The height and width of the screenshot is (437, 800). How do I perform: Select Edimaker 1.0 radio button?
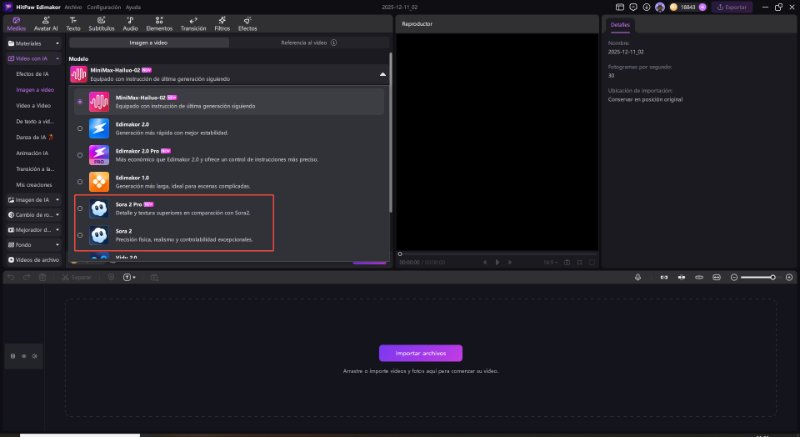coord(80,182)
